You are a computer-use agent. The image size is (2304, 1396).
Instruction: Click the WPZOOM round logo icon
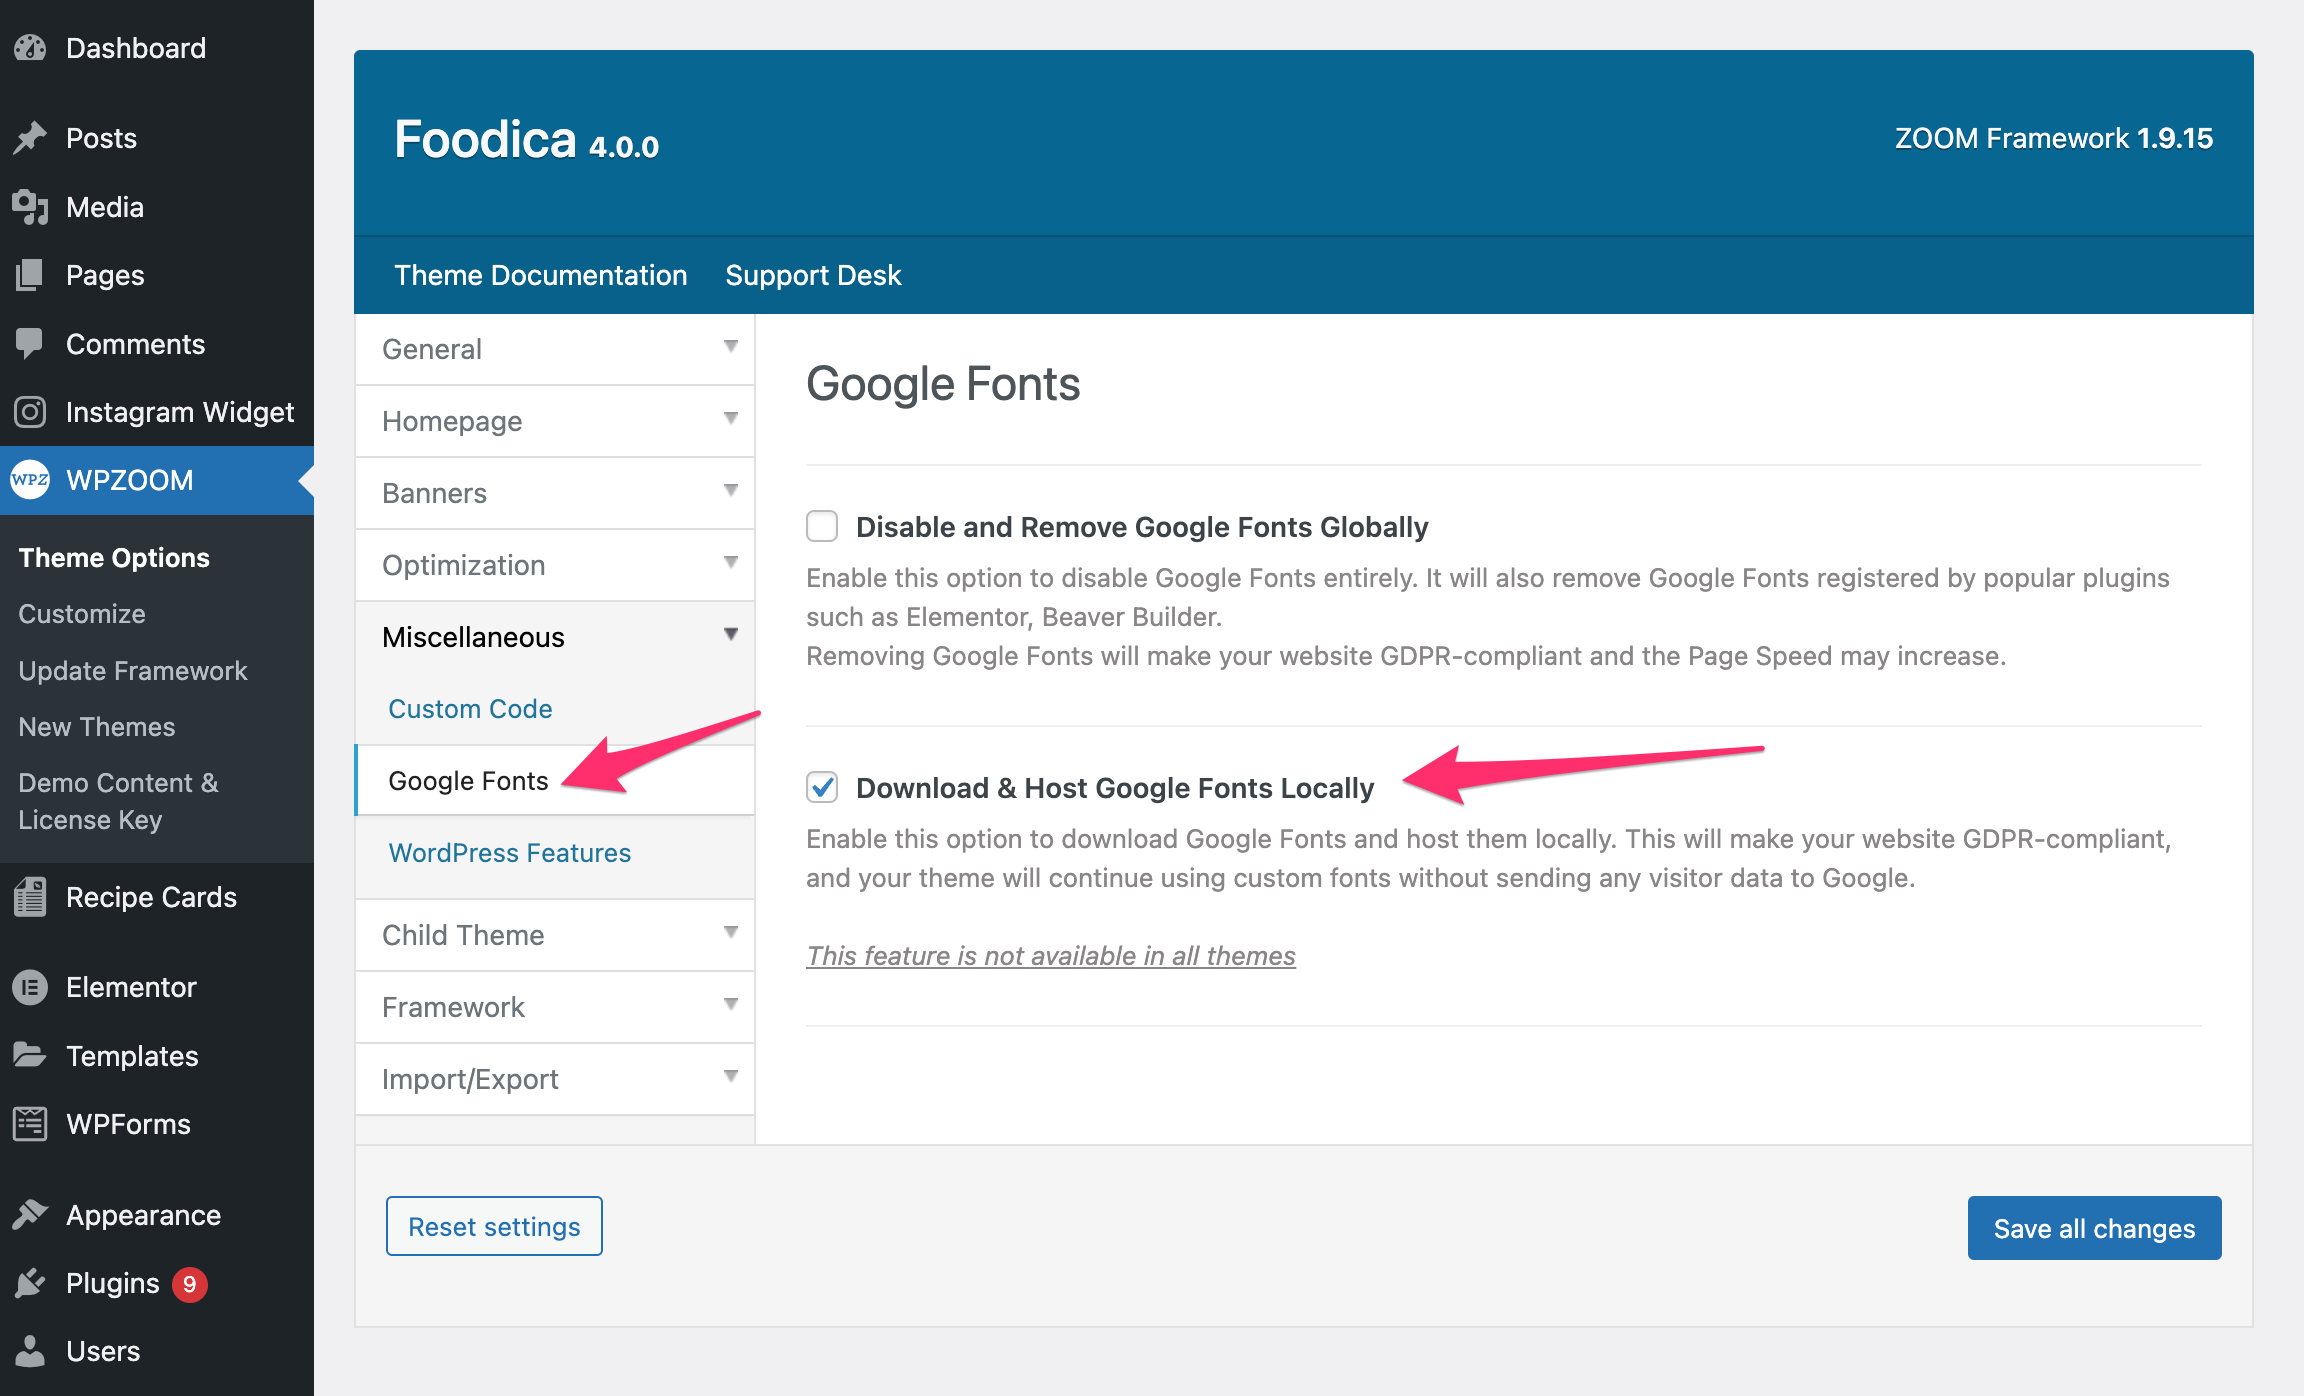coord(30,480)
